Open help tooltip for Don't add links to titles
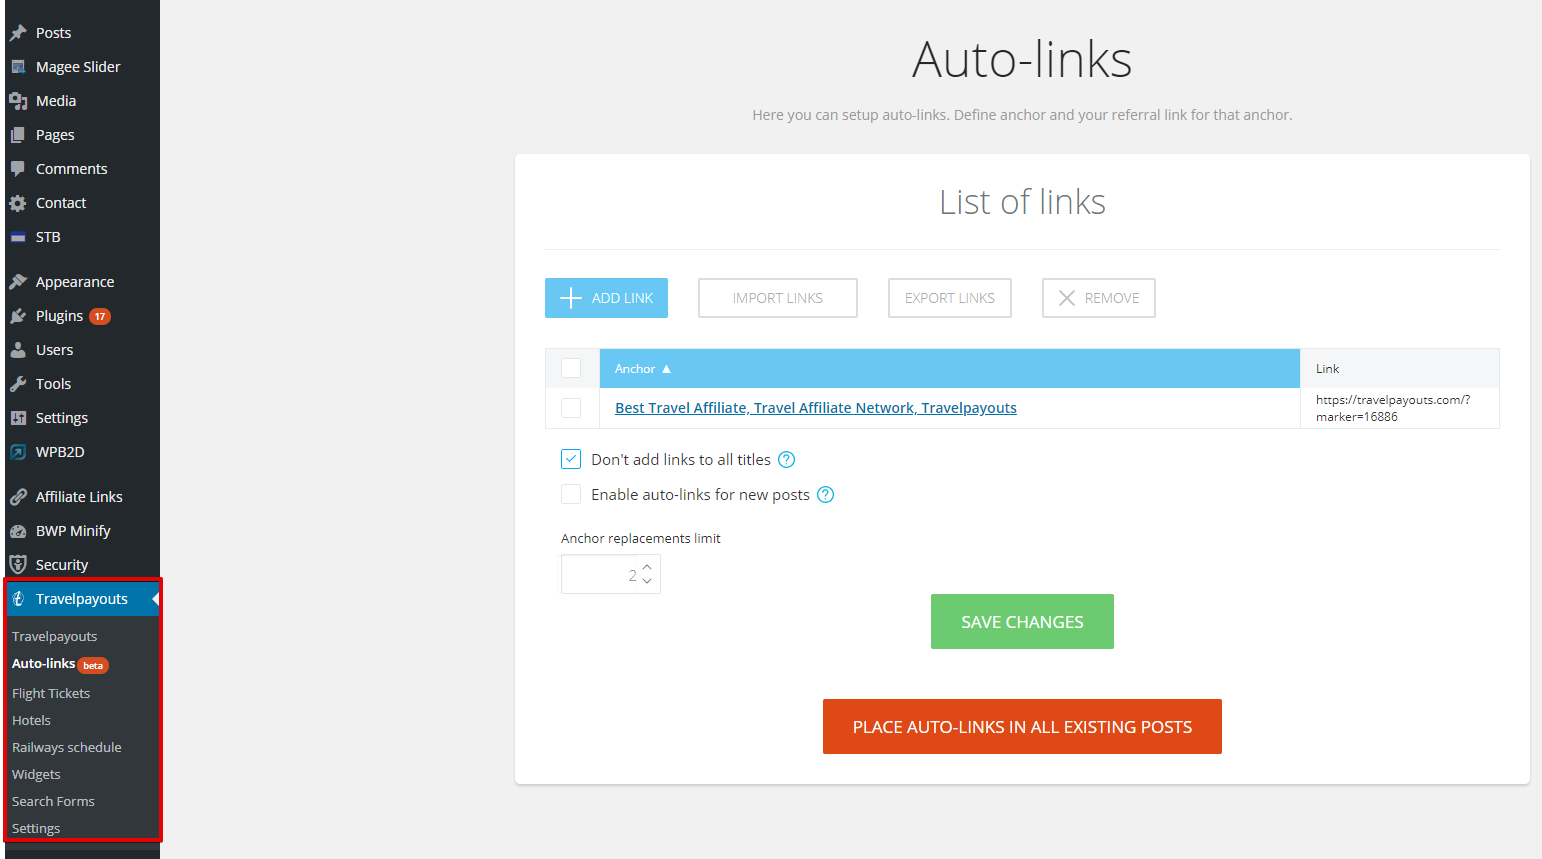The height and width of the screenshot is (859, 1542). point(787,460)
